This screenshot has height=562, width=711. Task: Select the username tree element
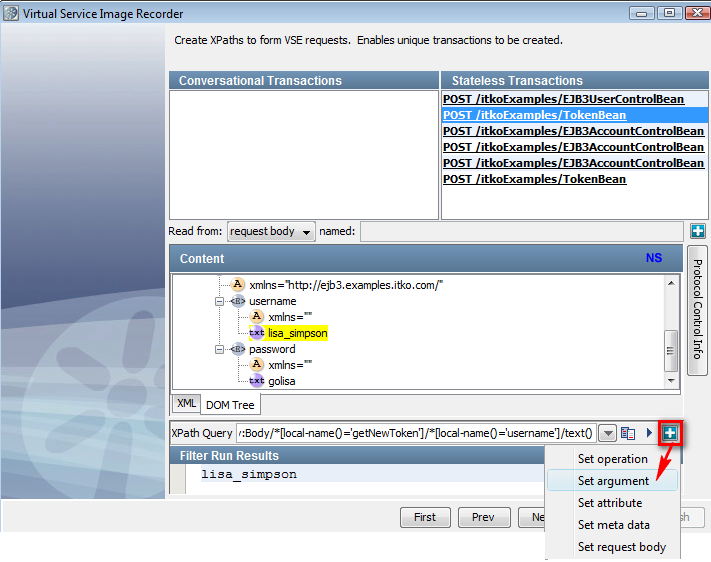tap(273, 301)
